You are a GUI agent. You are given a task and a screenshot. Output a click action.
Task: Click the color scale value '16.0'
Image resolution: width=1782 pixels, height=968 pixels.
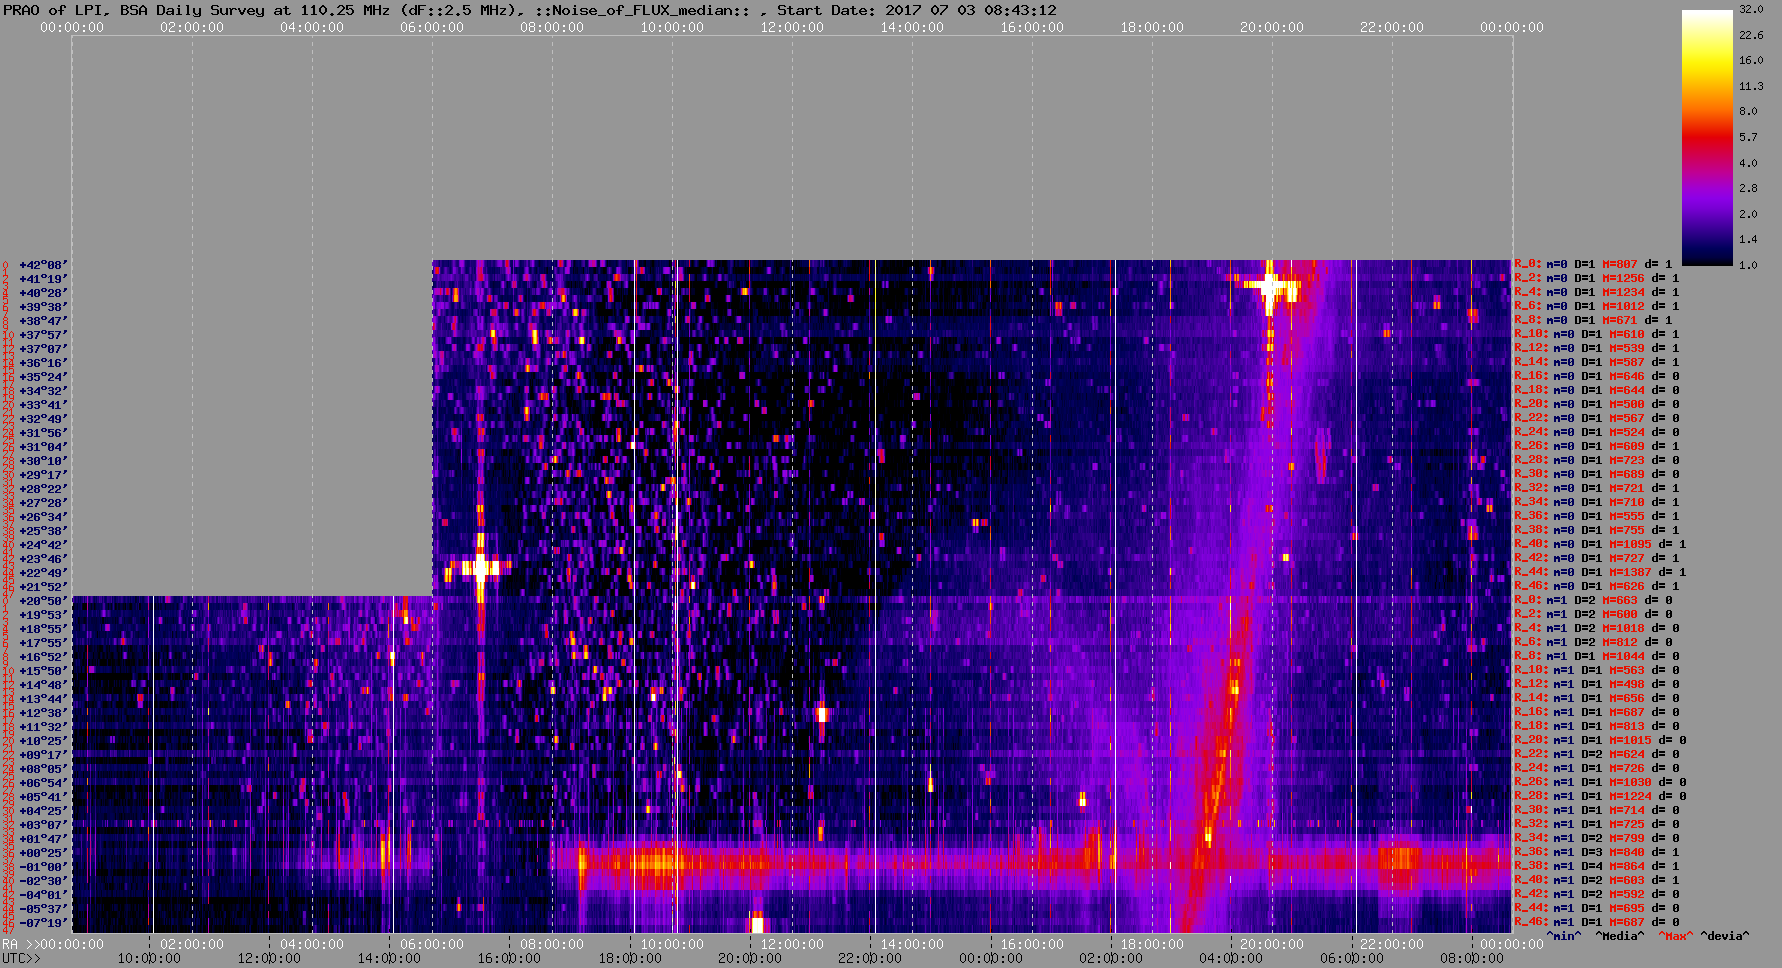pyautogui.click(x=1751, y=60)
